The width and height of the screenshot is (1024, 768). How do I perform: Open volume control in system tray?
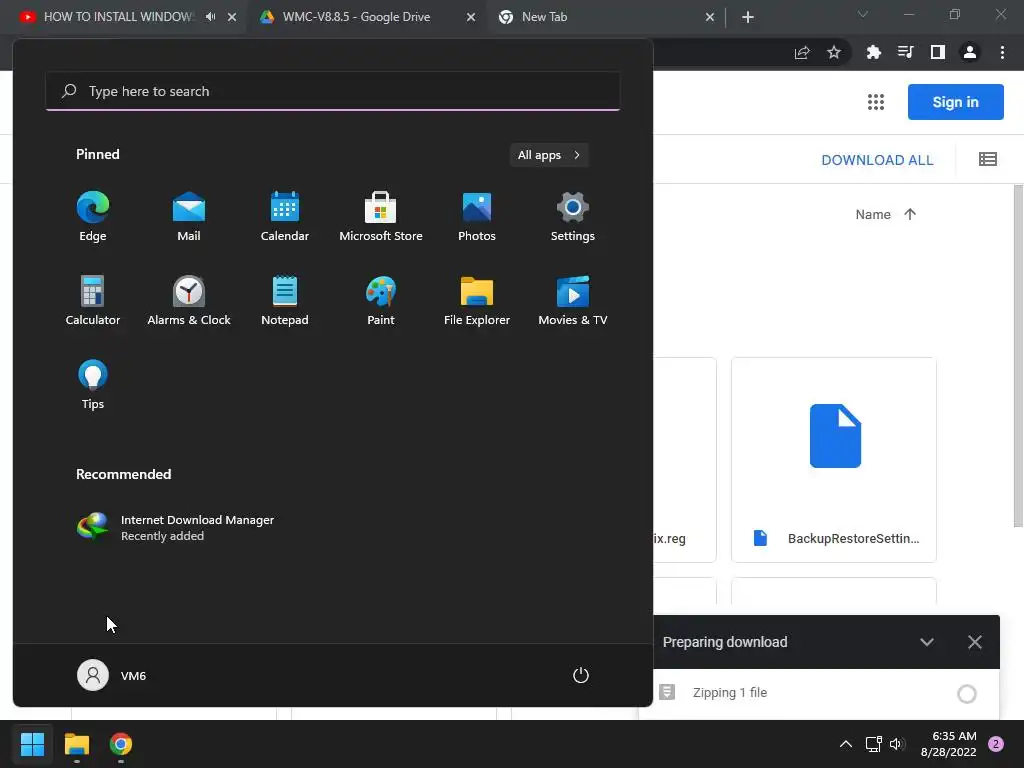[896, 744]
